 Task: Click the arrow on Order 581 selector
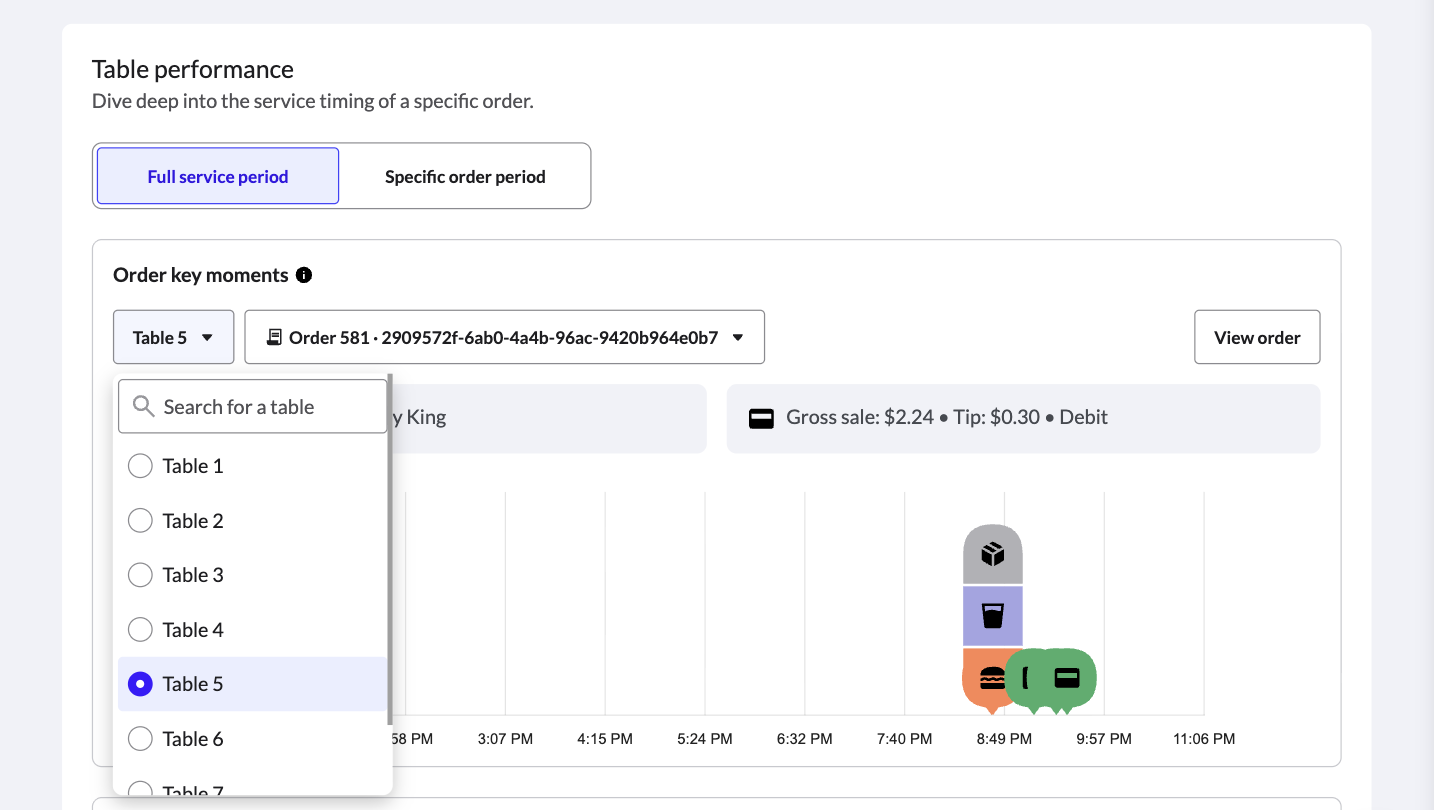pyautogui.click(x=738, y=338)
